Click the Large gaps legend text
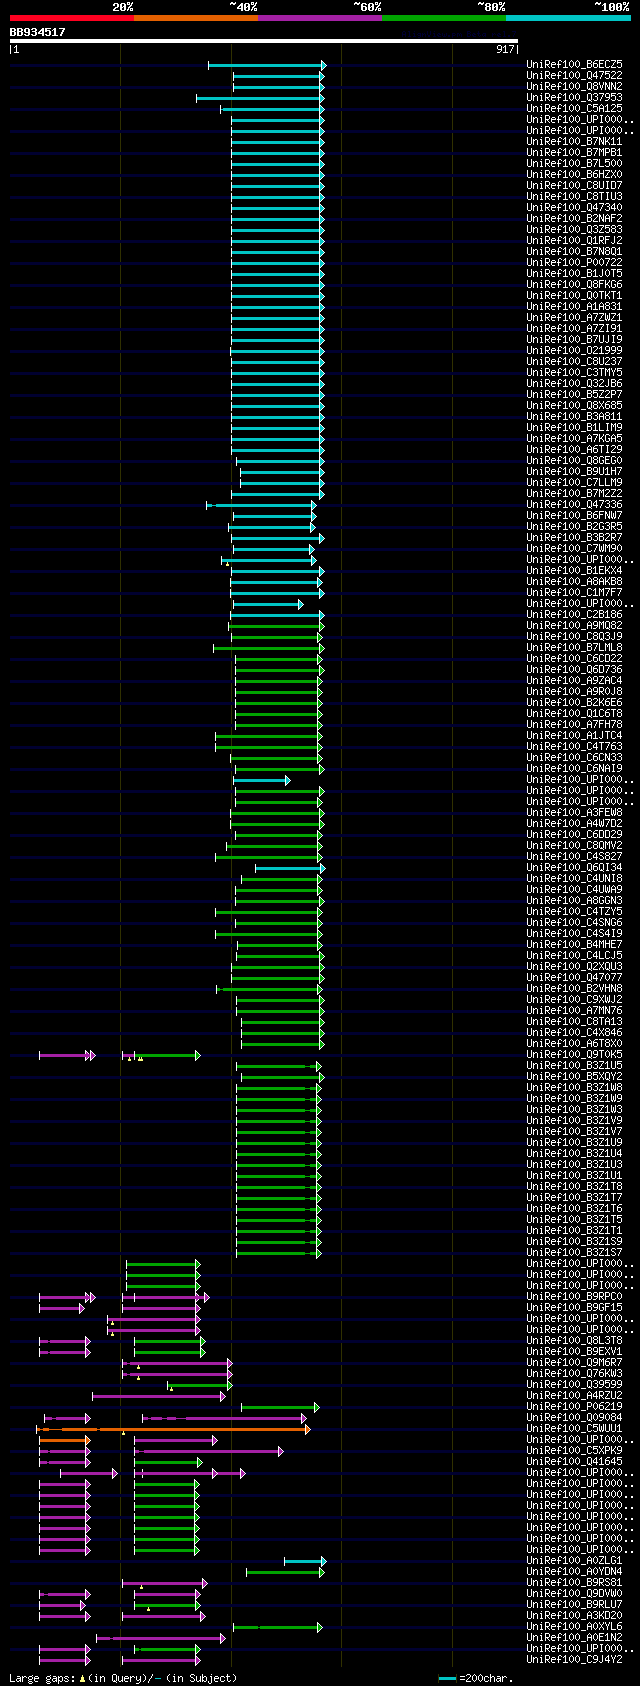Screen dimensions: 640x1686 point(123,1678)
